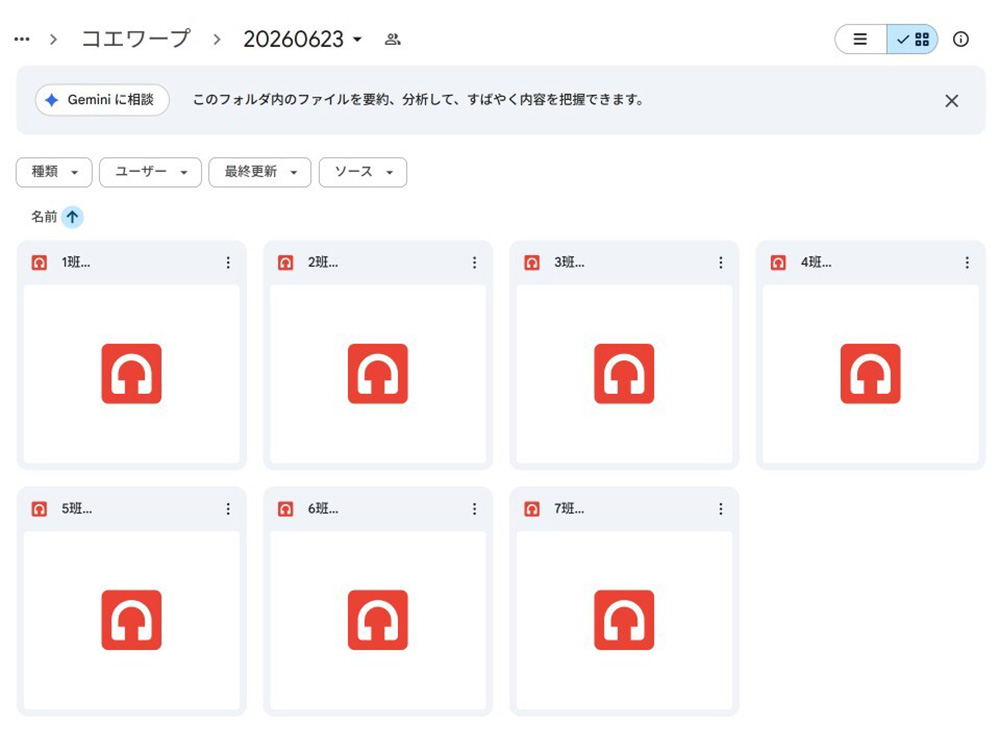The image size is (1000, 750).
Task: Select the 2班 audio file thumbnail
Action: tap(378, 374)
